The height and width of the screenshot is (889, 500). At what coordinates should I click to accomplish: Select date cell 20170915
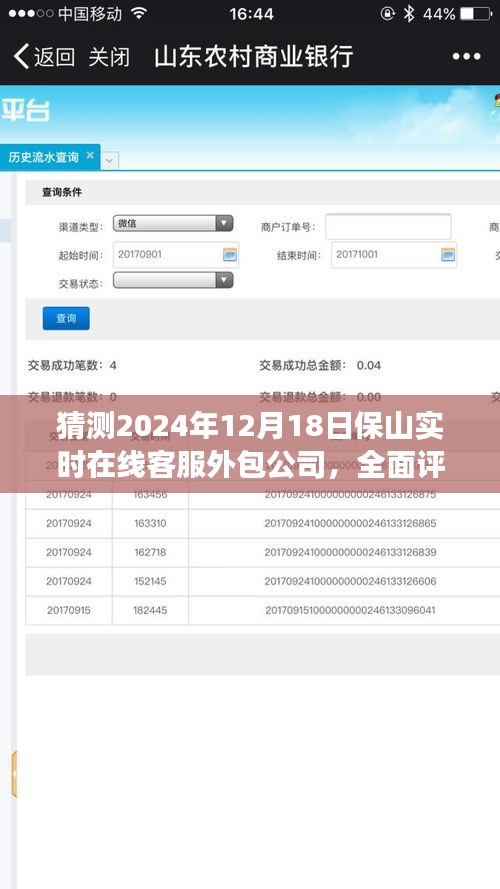(x=69, y=611)
